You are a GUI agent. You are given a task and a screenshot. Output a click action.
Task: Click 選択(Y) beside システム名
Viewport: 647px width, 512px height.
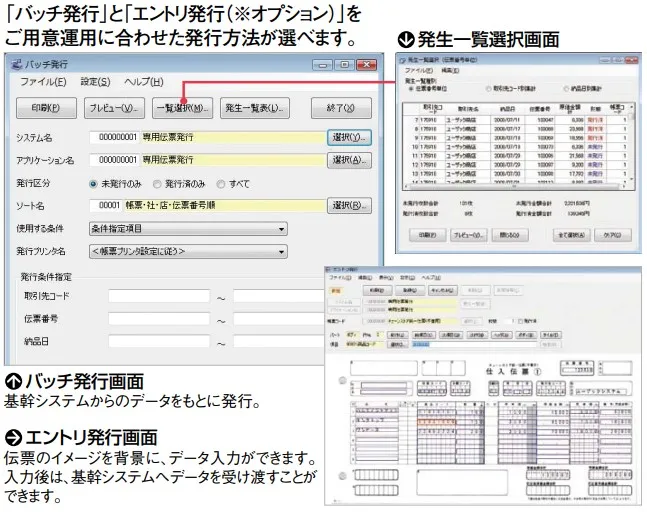(x=349, y=137)
